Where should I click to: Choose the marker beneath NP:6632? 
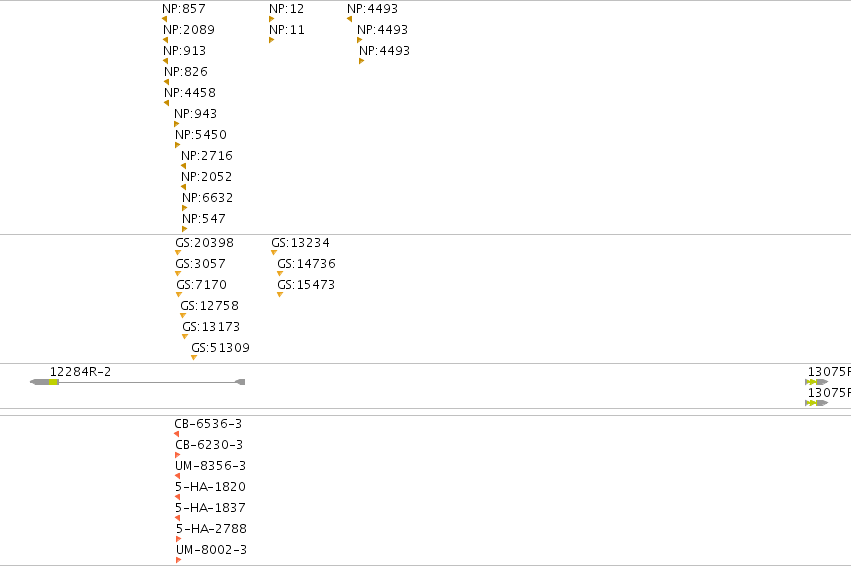[185, 208]
